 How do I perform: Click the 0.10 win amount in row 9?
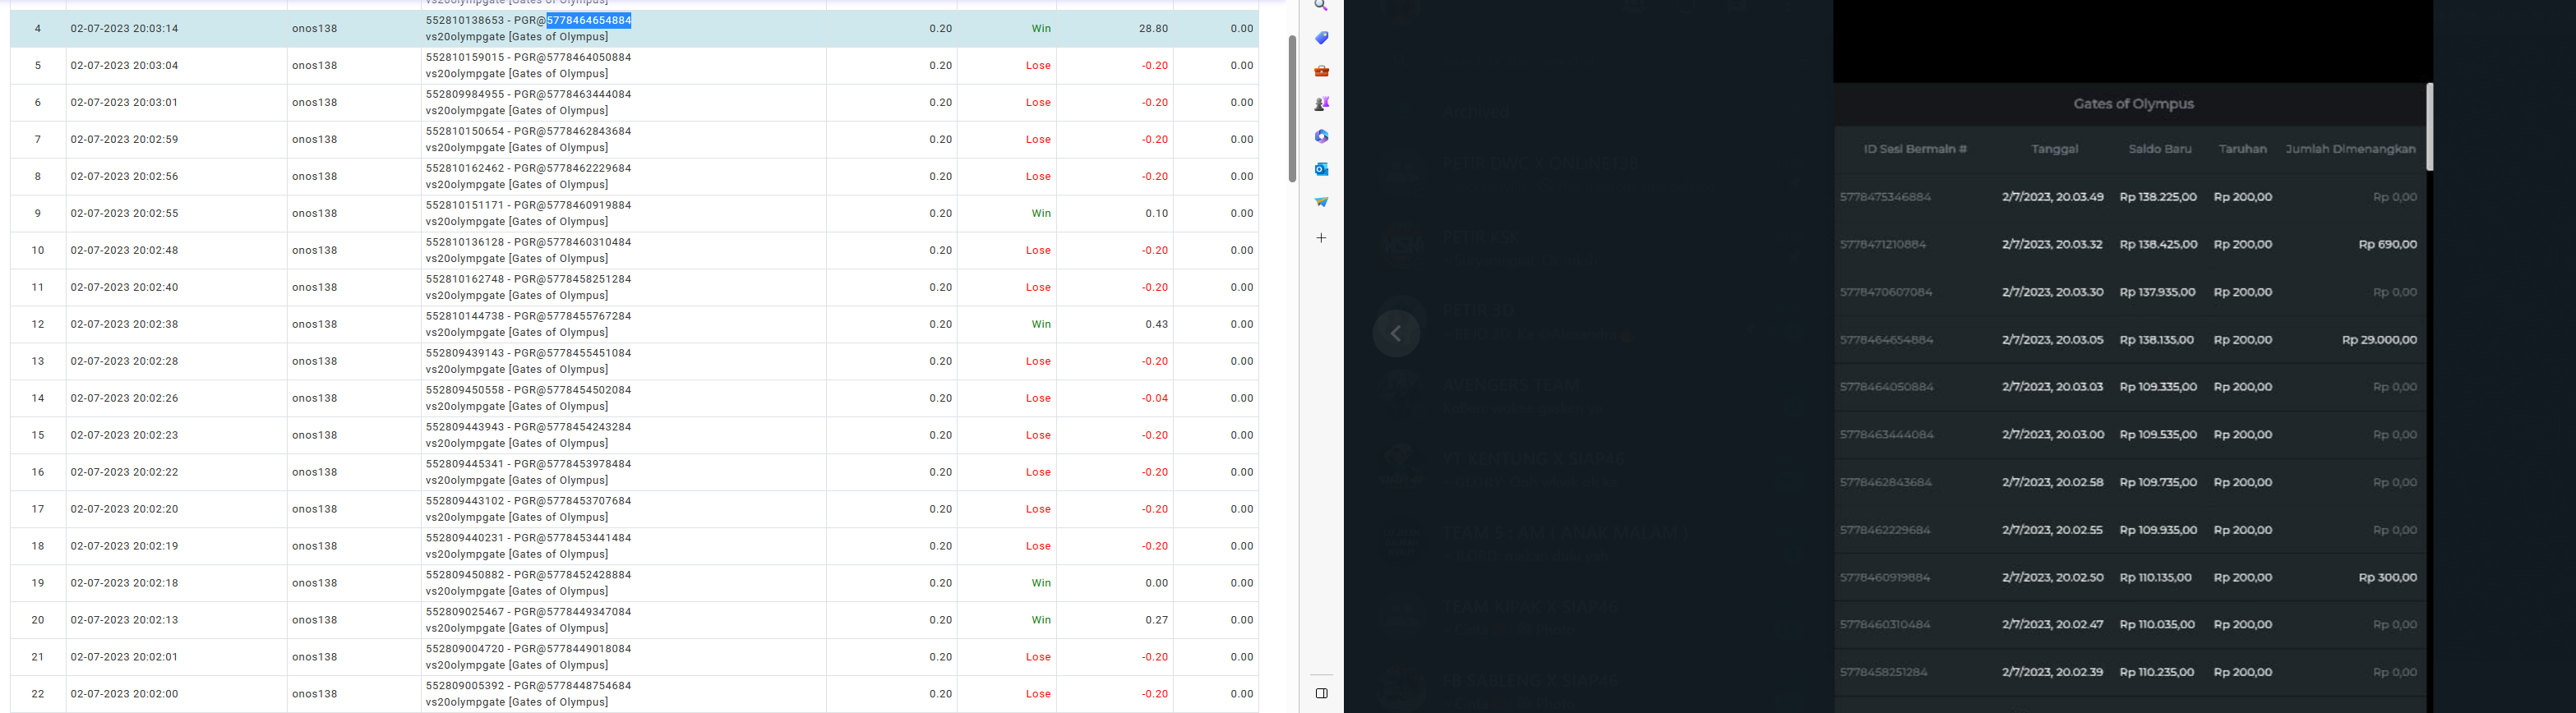click(1157, 214)
